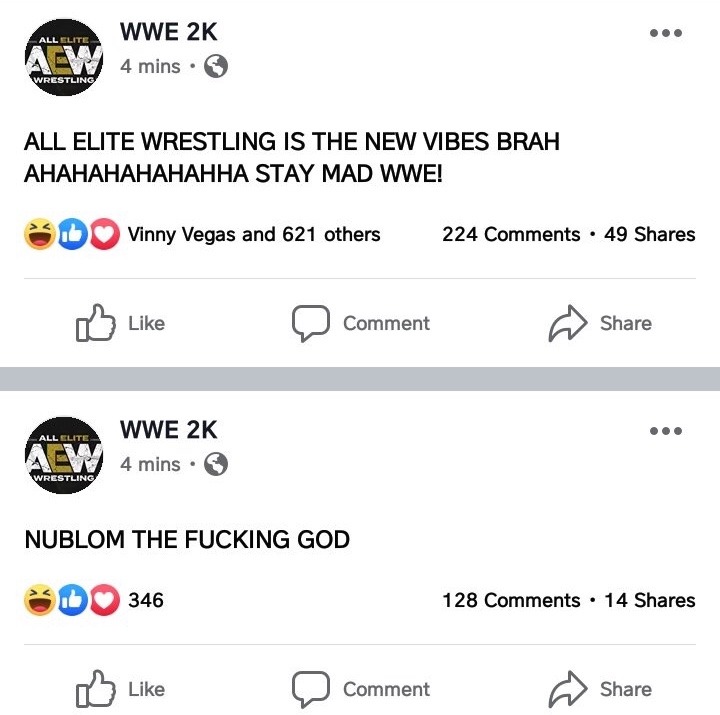Open the first post's three-dot options menu

[x=665, y=33]
